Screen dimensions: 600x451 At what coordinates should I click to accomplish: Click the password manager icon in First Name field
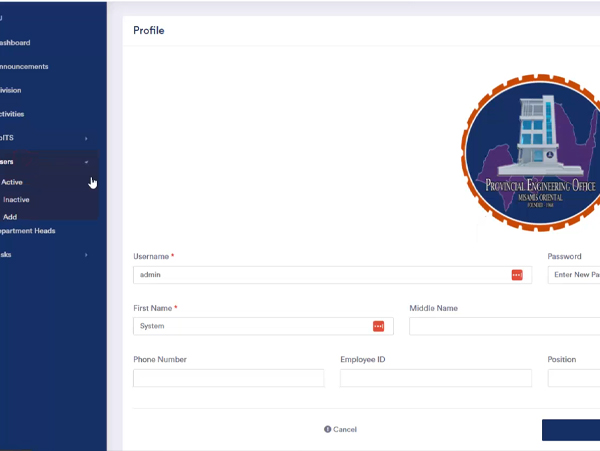tap(379, 326)
